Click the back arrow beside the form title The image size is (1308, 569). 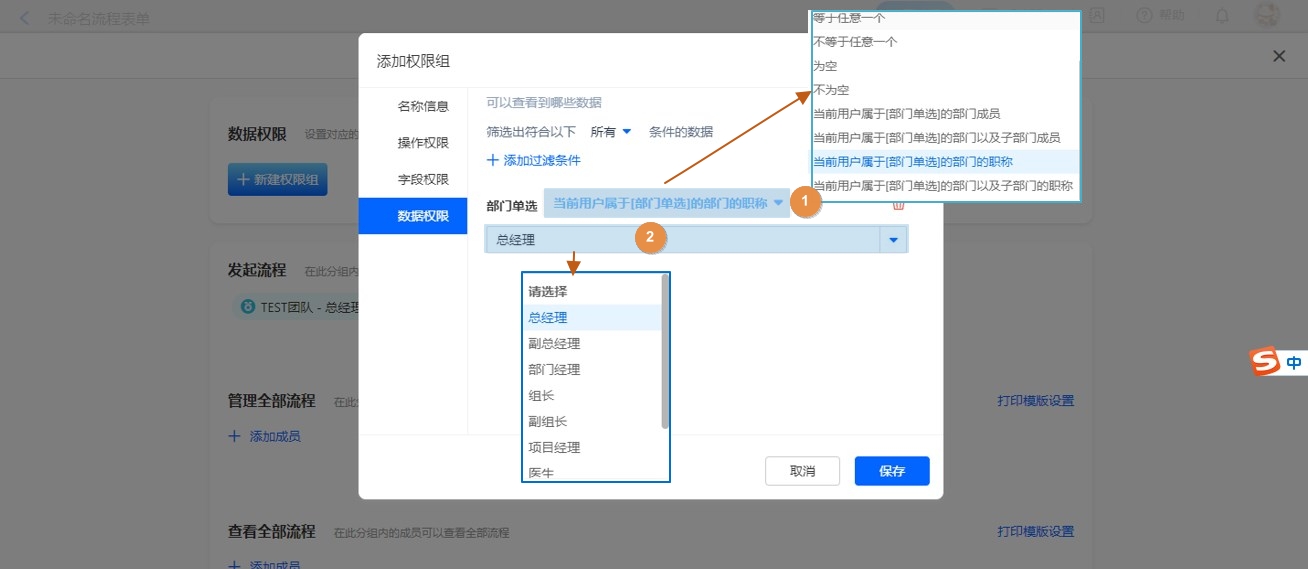(25, 18)
